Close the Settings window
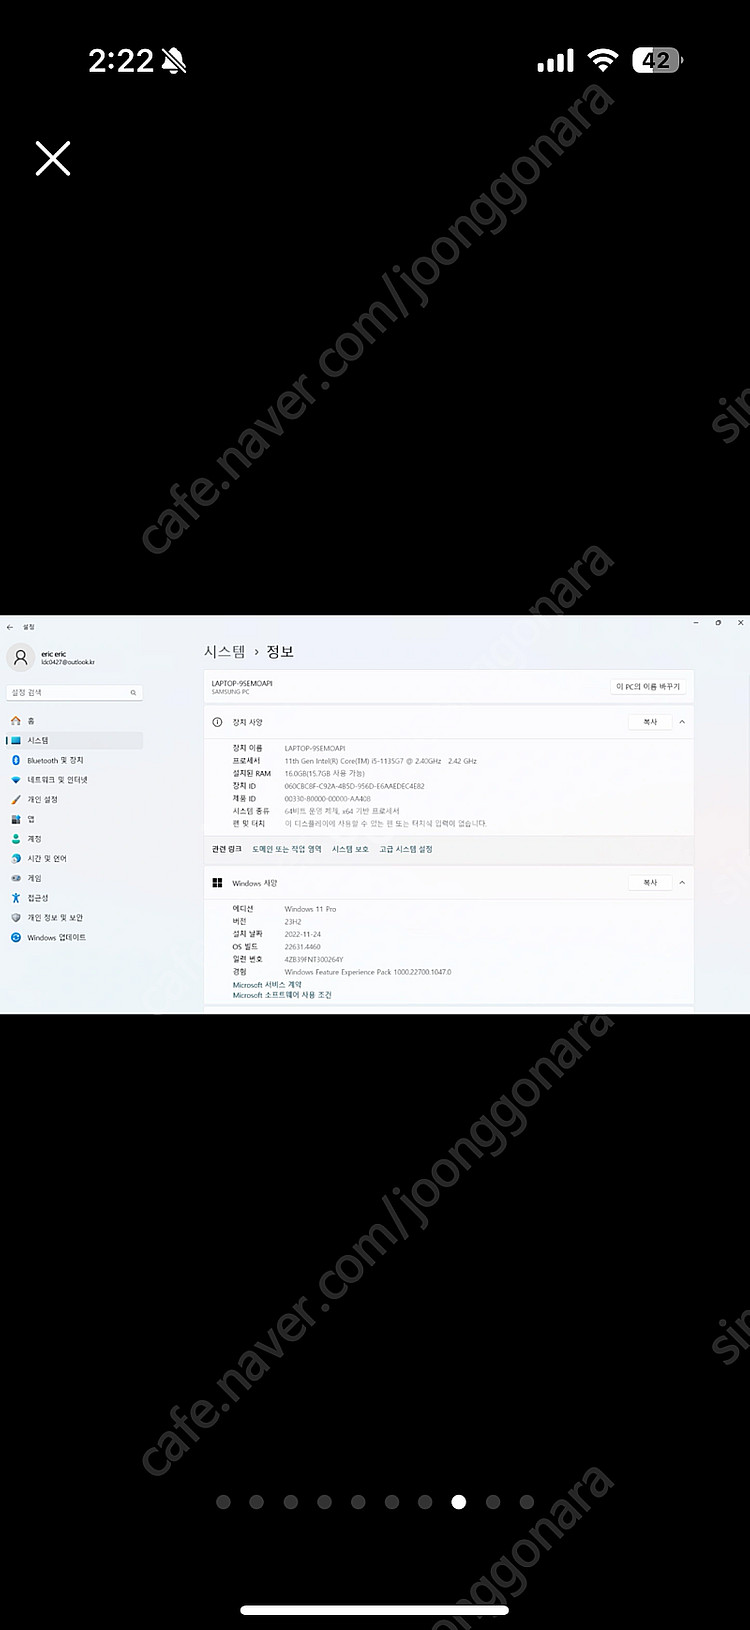This screenshot has width=750, height=1630. pos(740,622)
